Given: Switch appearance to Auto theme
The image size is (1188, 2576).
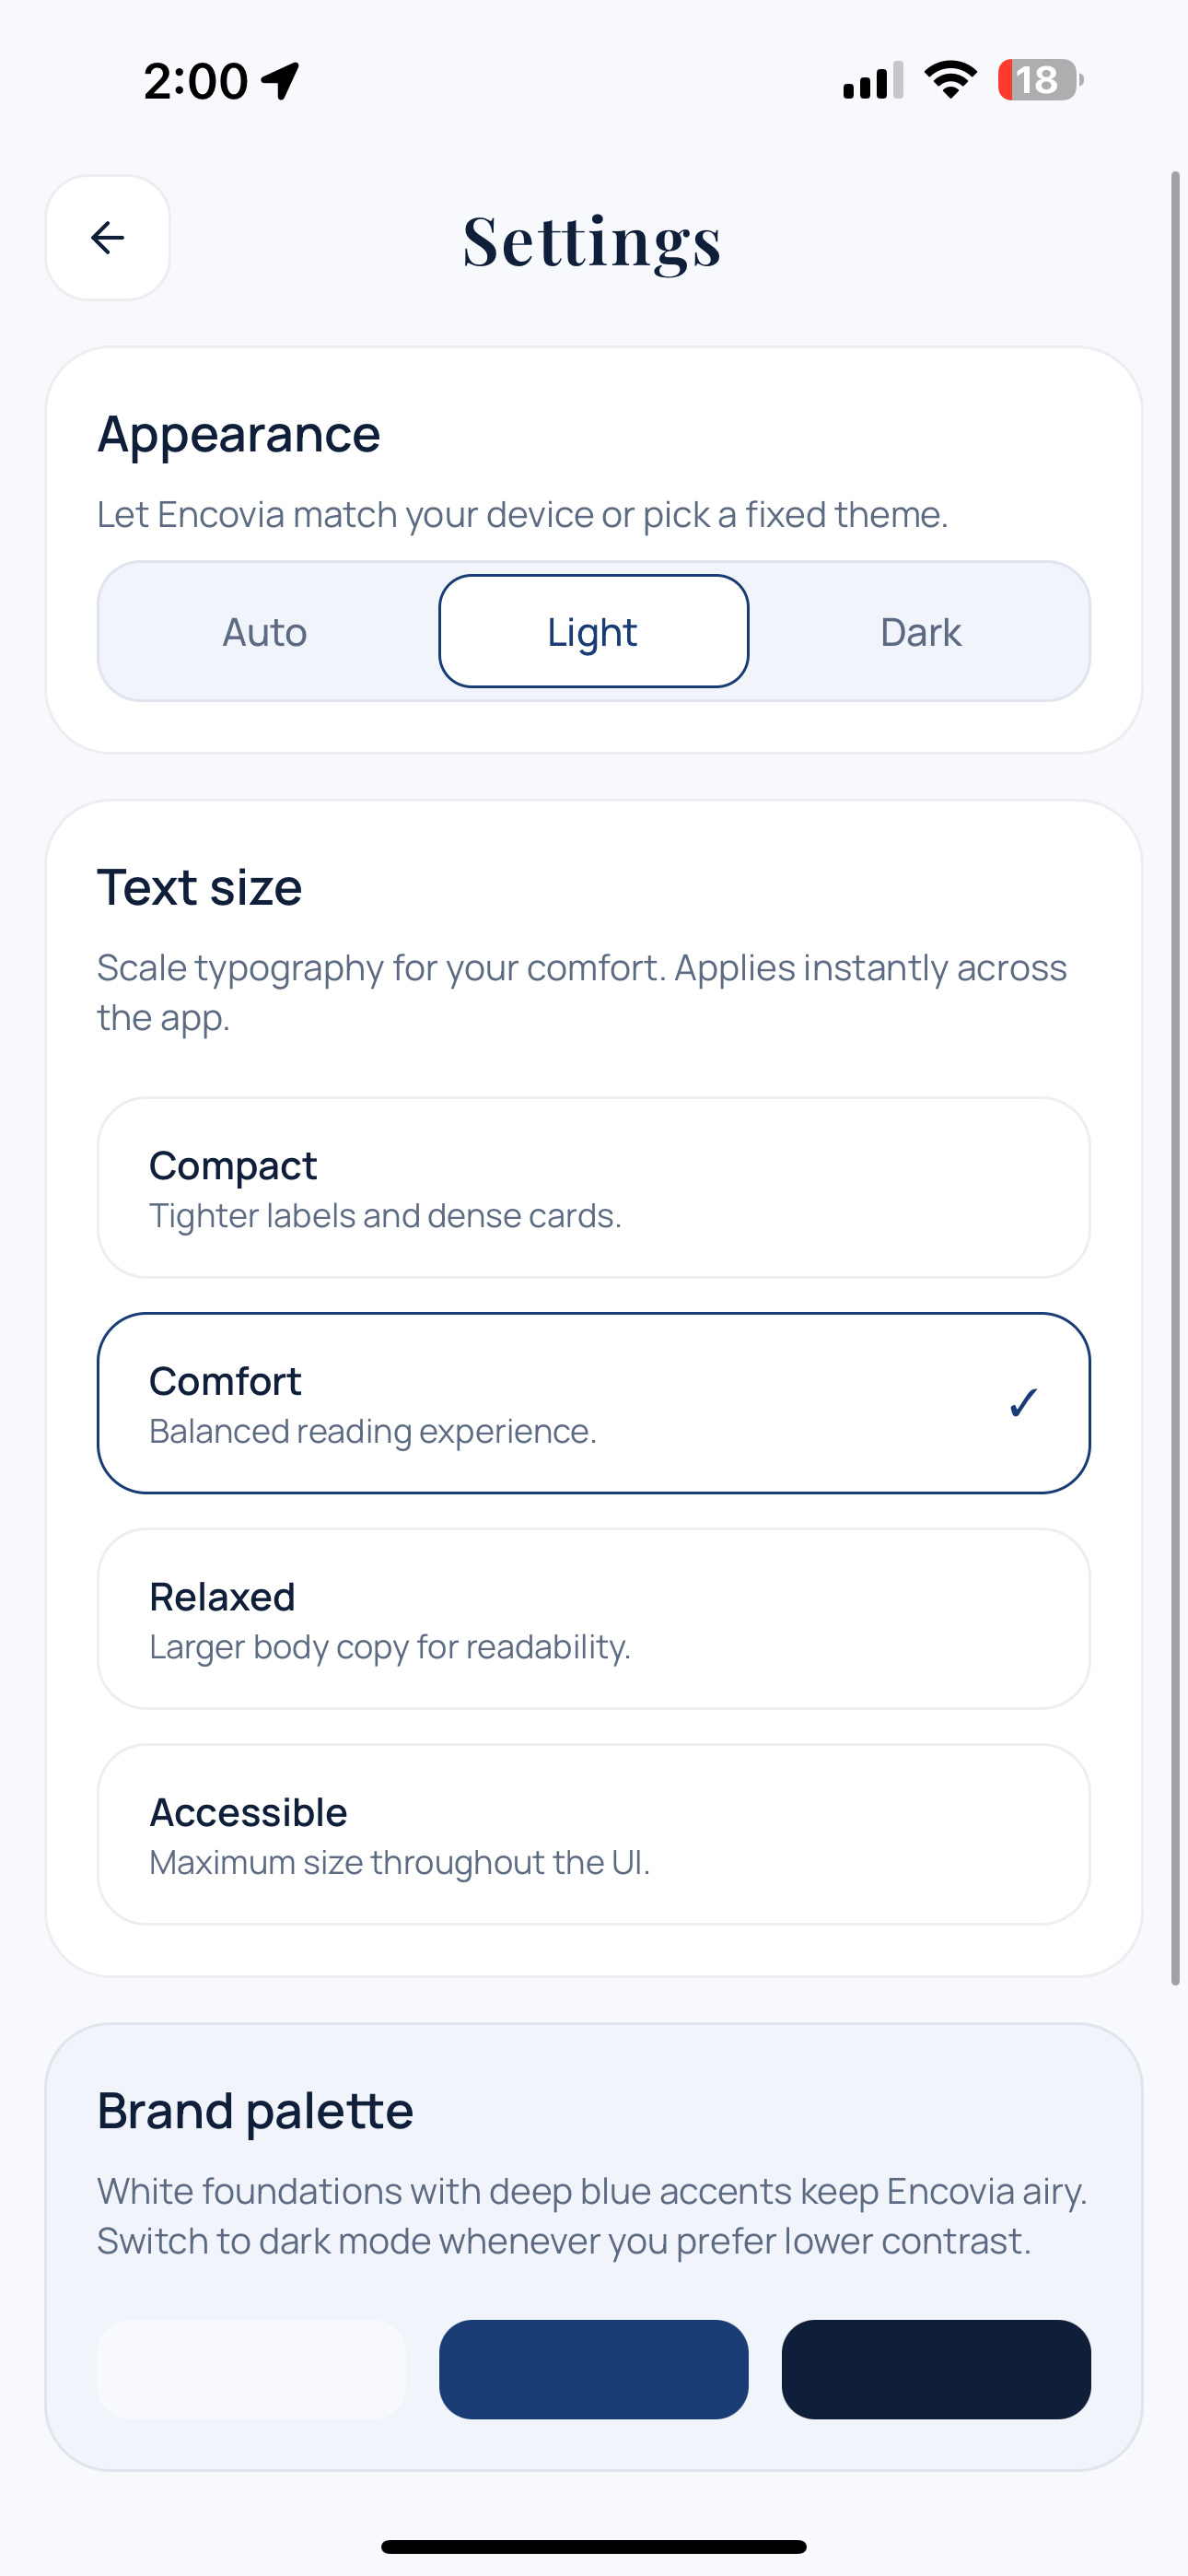Looking at the screenshot, I should click(265, 632).
